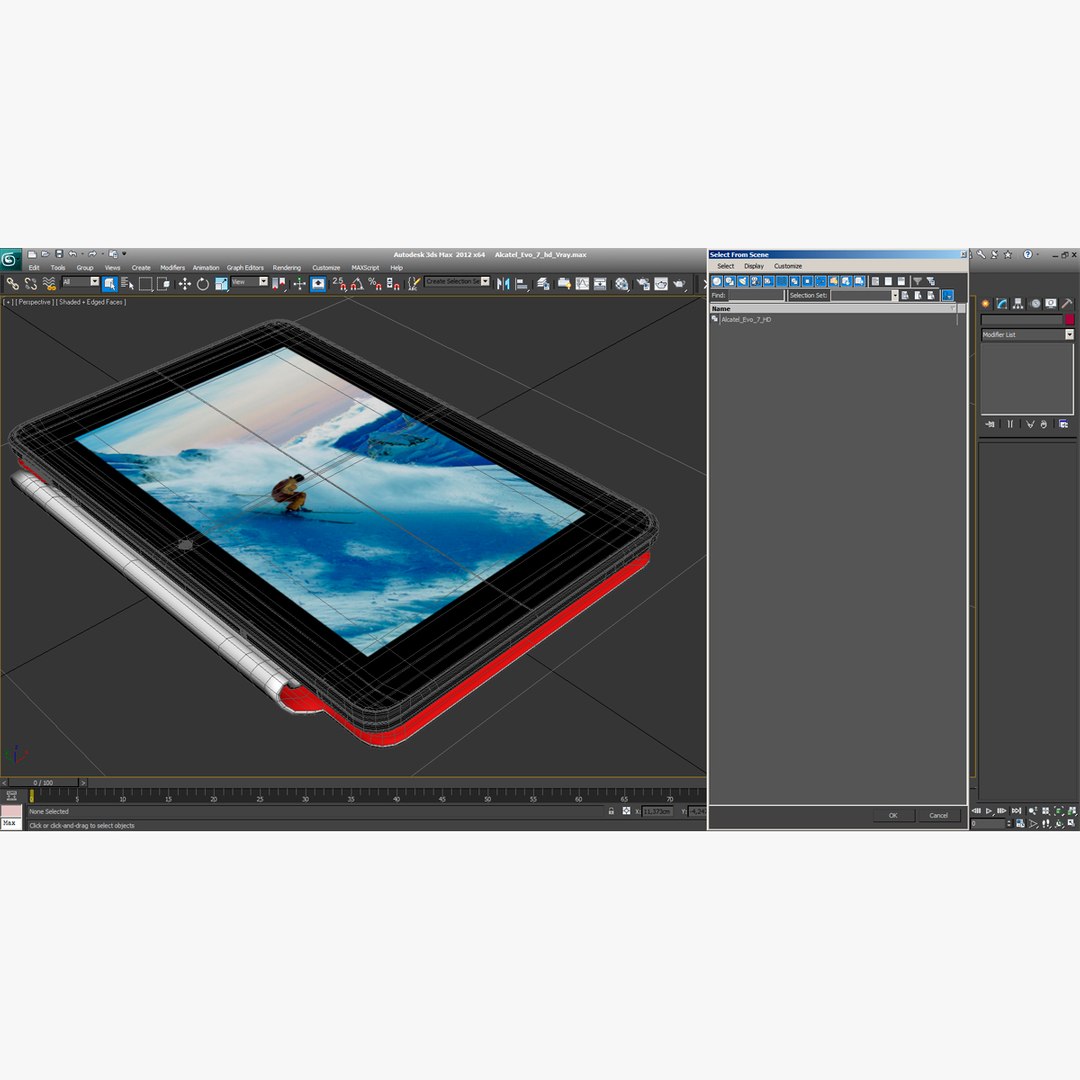1080x1080 pixels.
Task: Click in the Find field
Action: (x=756, y=295)
